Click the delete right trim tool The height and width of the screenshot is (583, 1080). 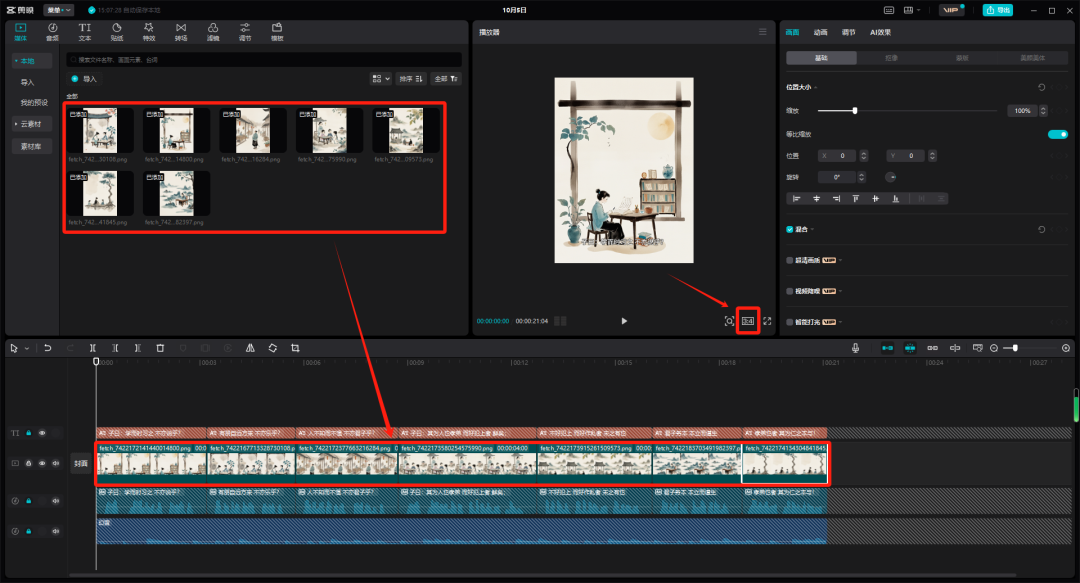pos(138,348)
